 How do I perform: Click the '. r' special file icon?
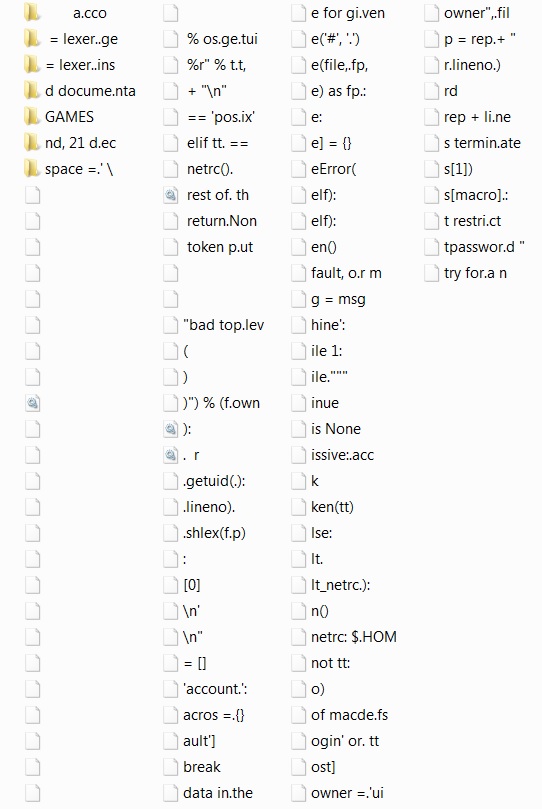(171, 455)
